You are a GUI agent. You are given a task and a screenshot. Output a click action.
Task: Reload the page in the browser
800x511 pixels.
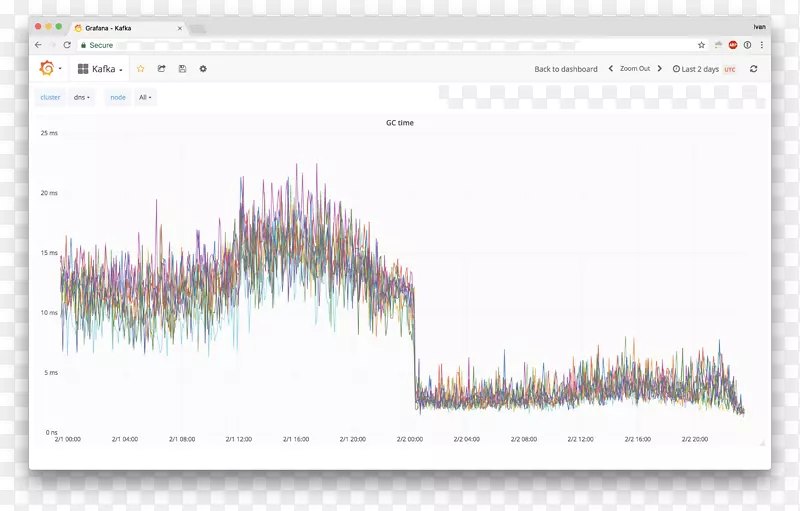tap(67, 45)
